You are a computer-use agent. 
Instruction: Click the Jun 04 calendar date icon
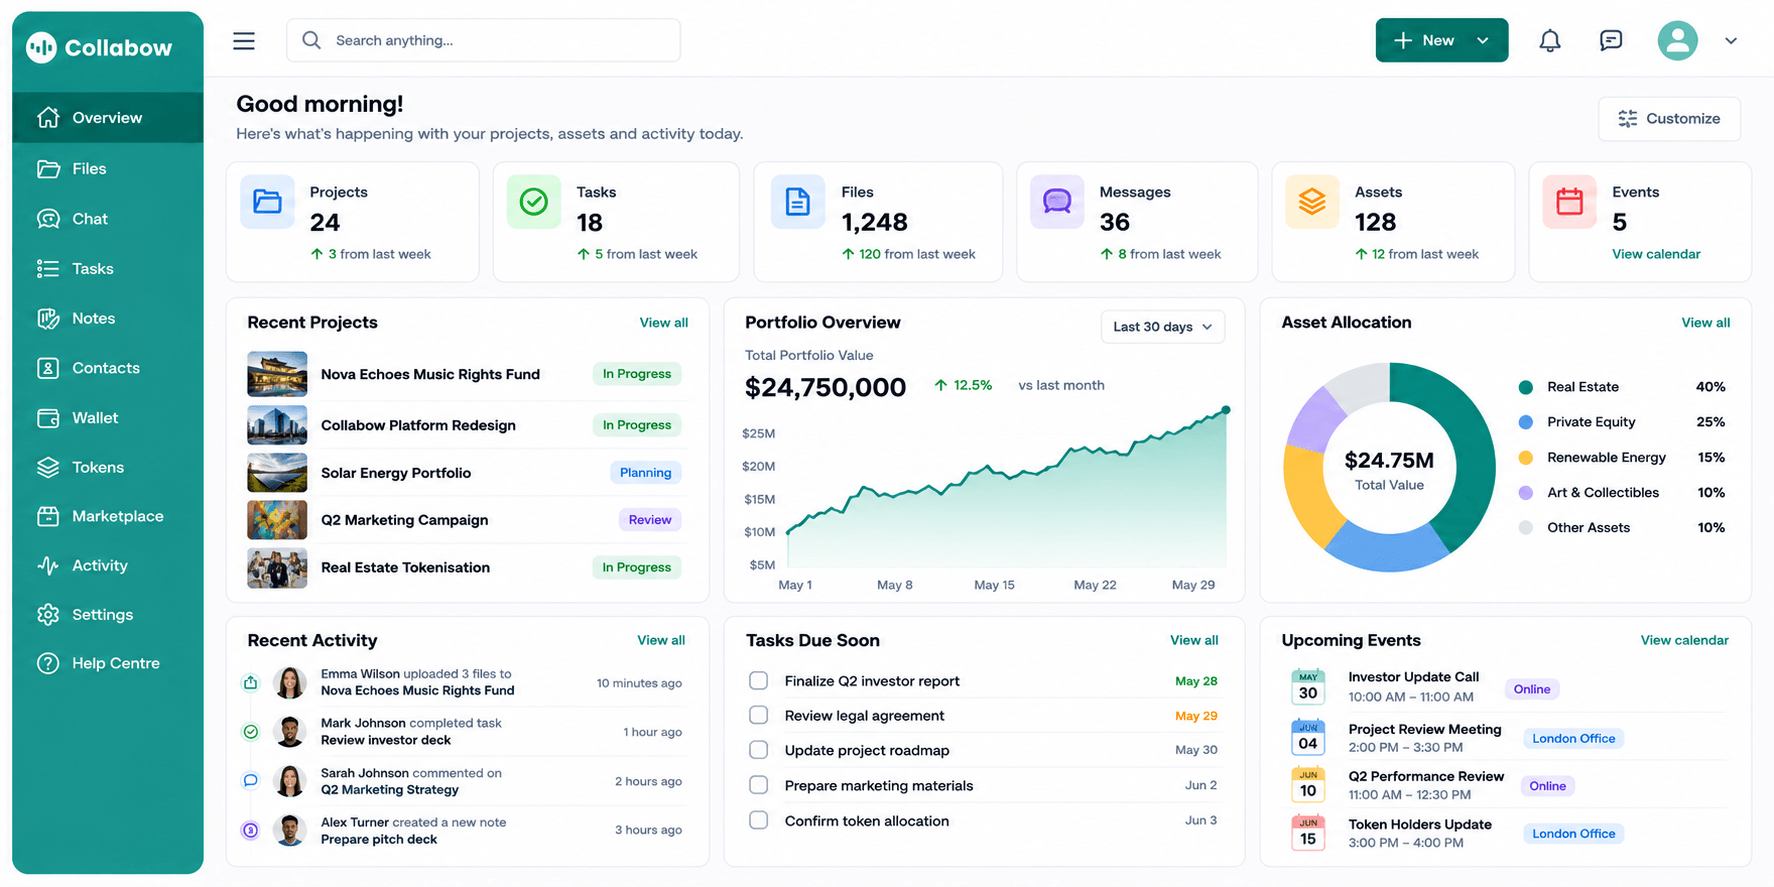pos(1308,737)
